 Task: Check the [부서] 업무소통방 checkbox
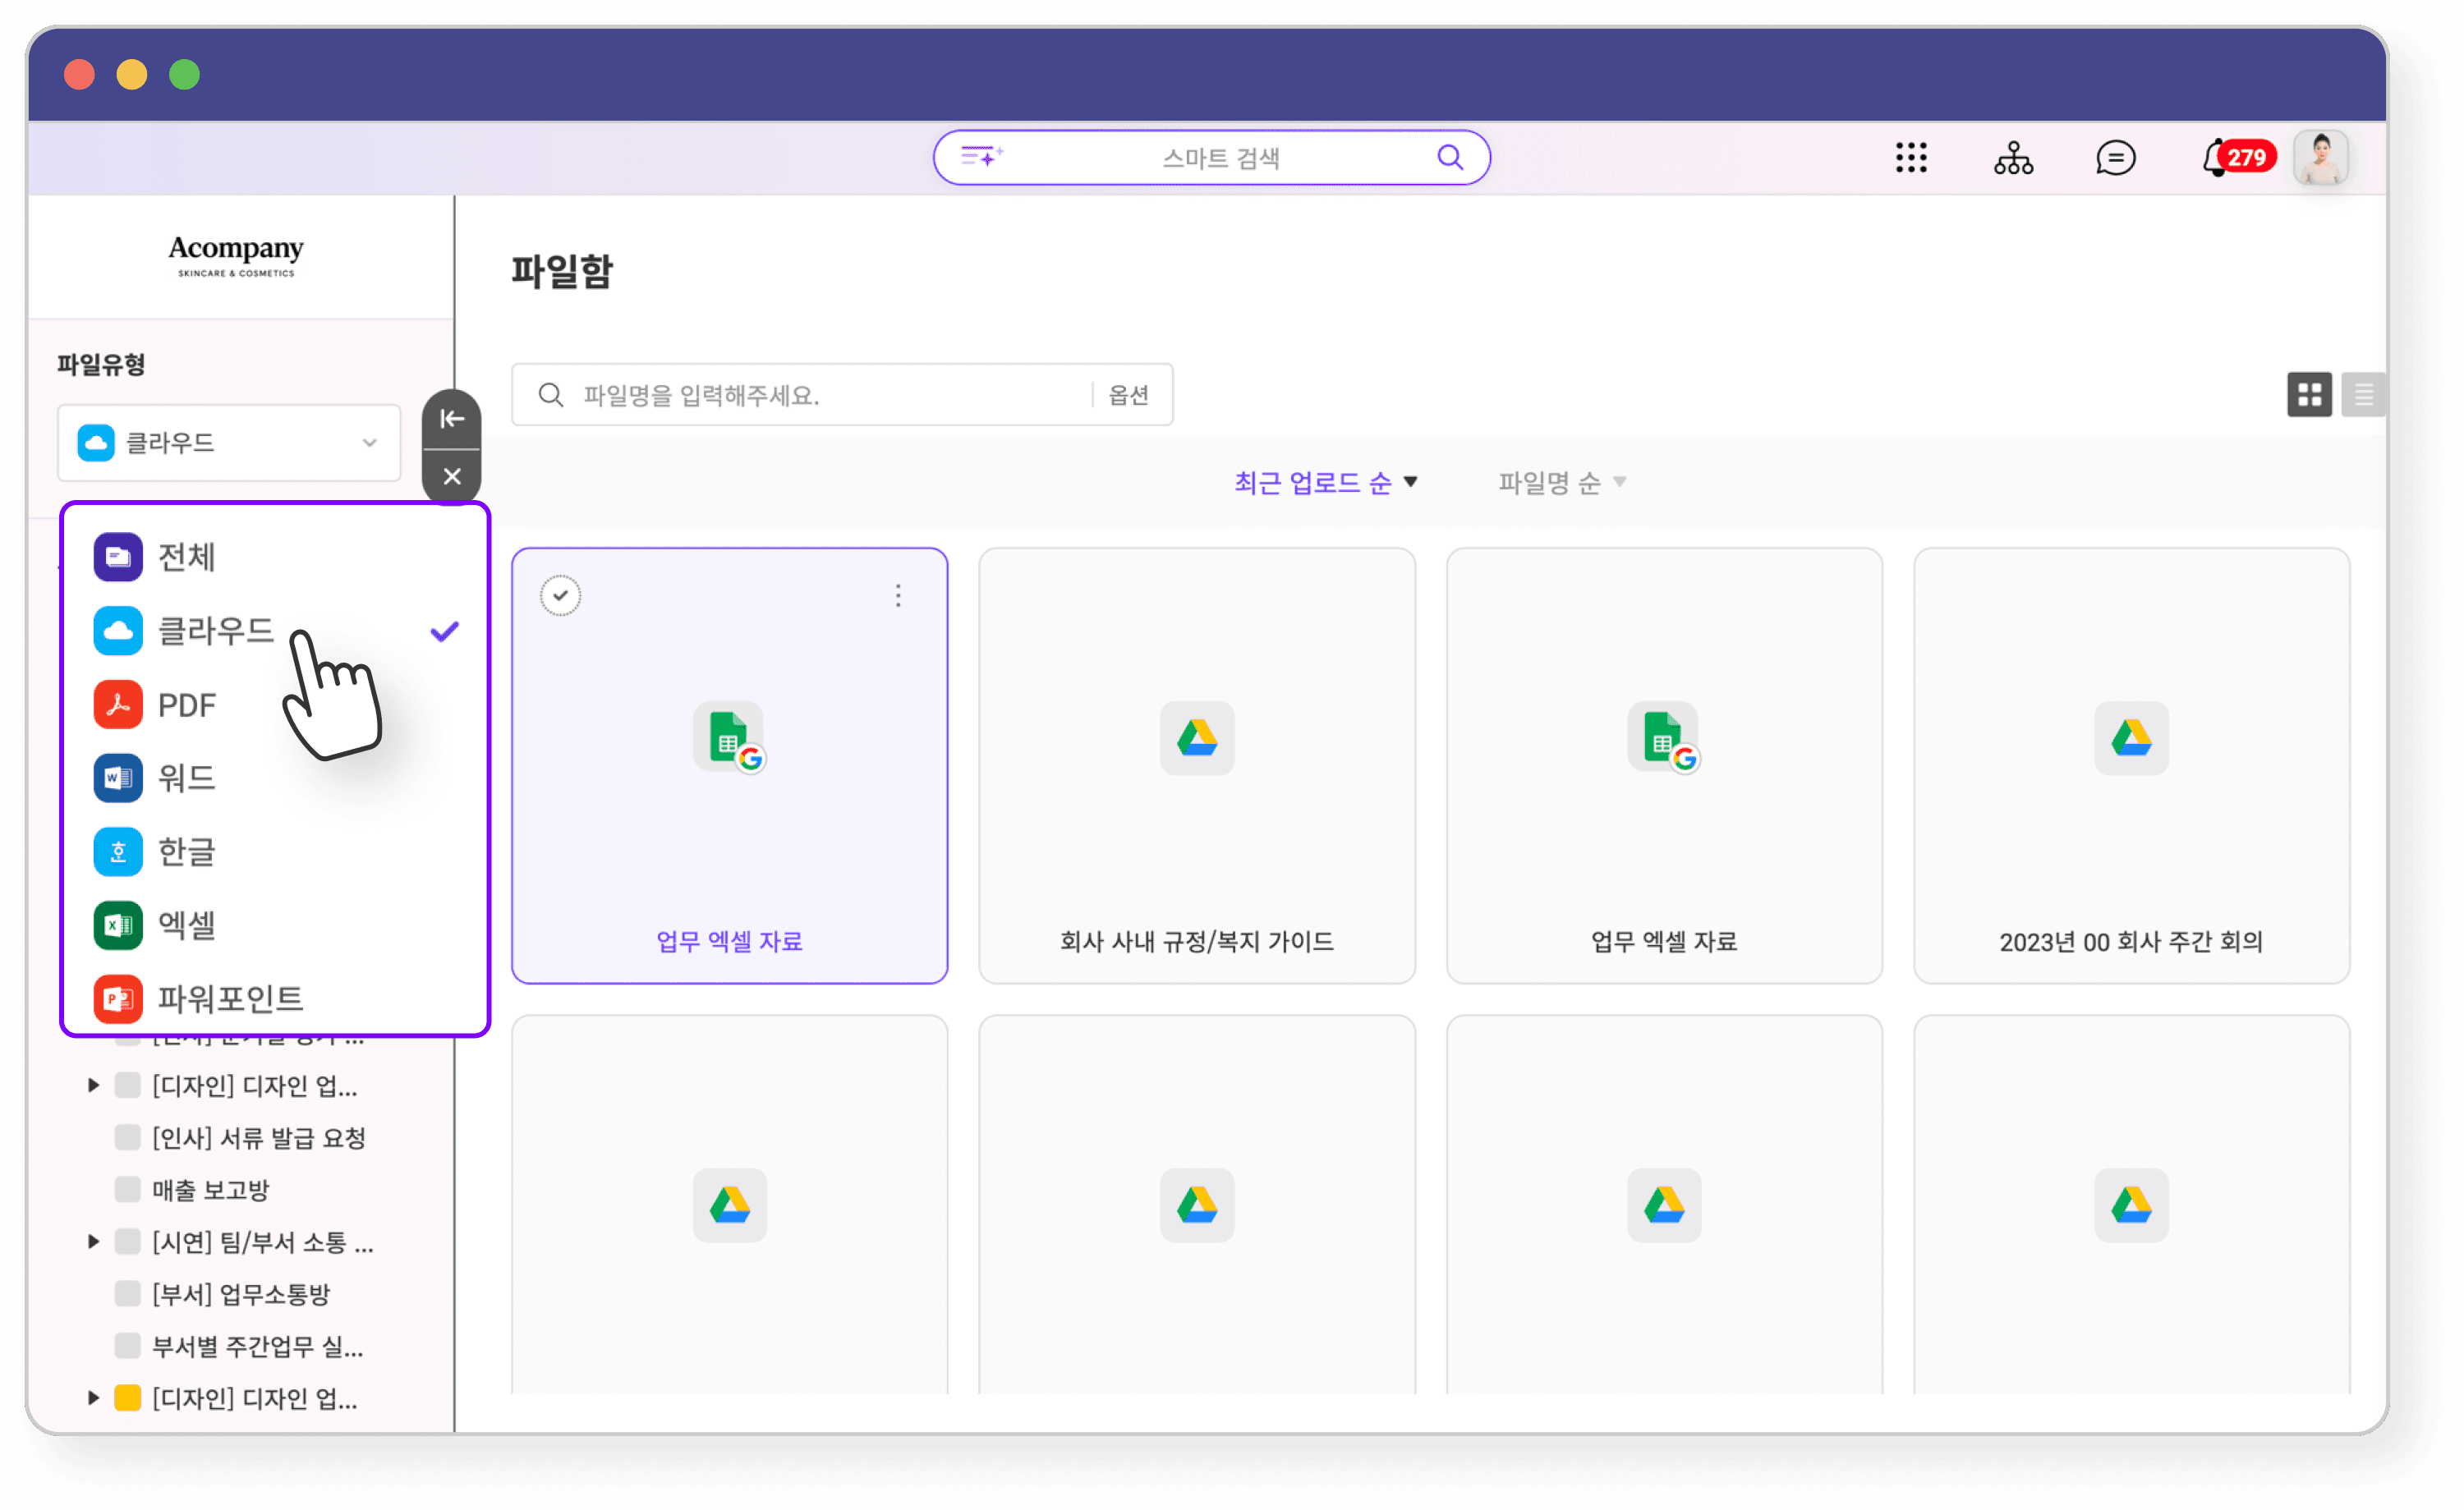[127, 1293]
